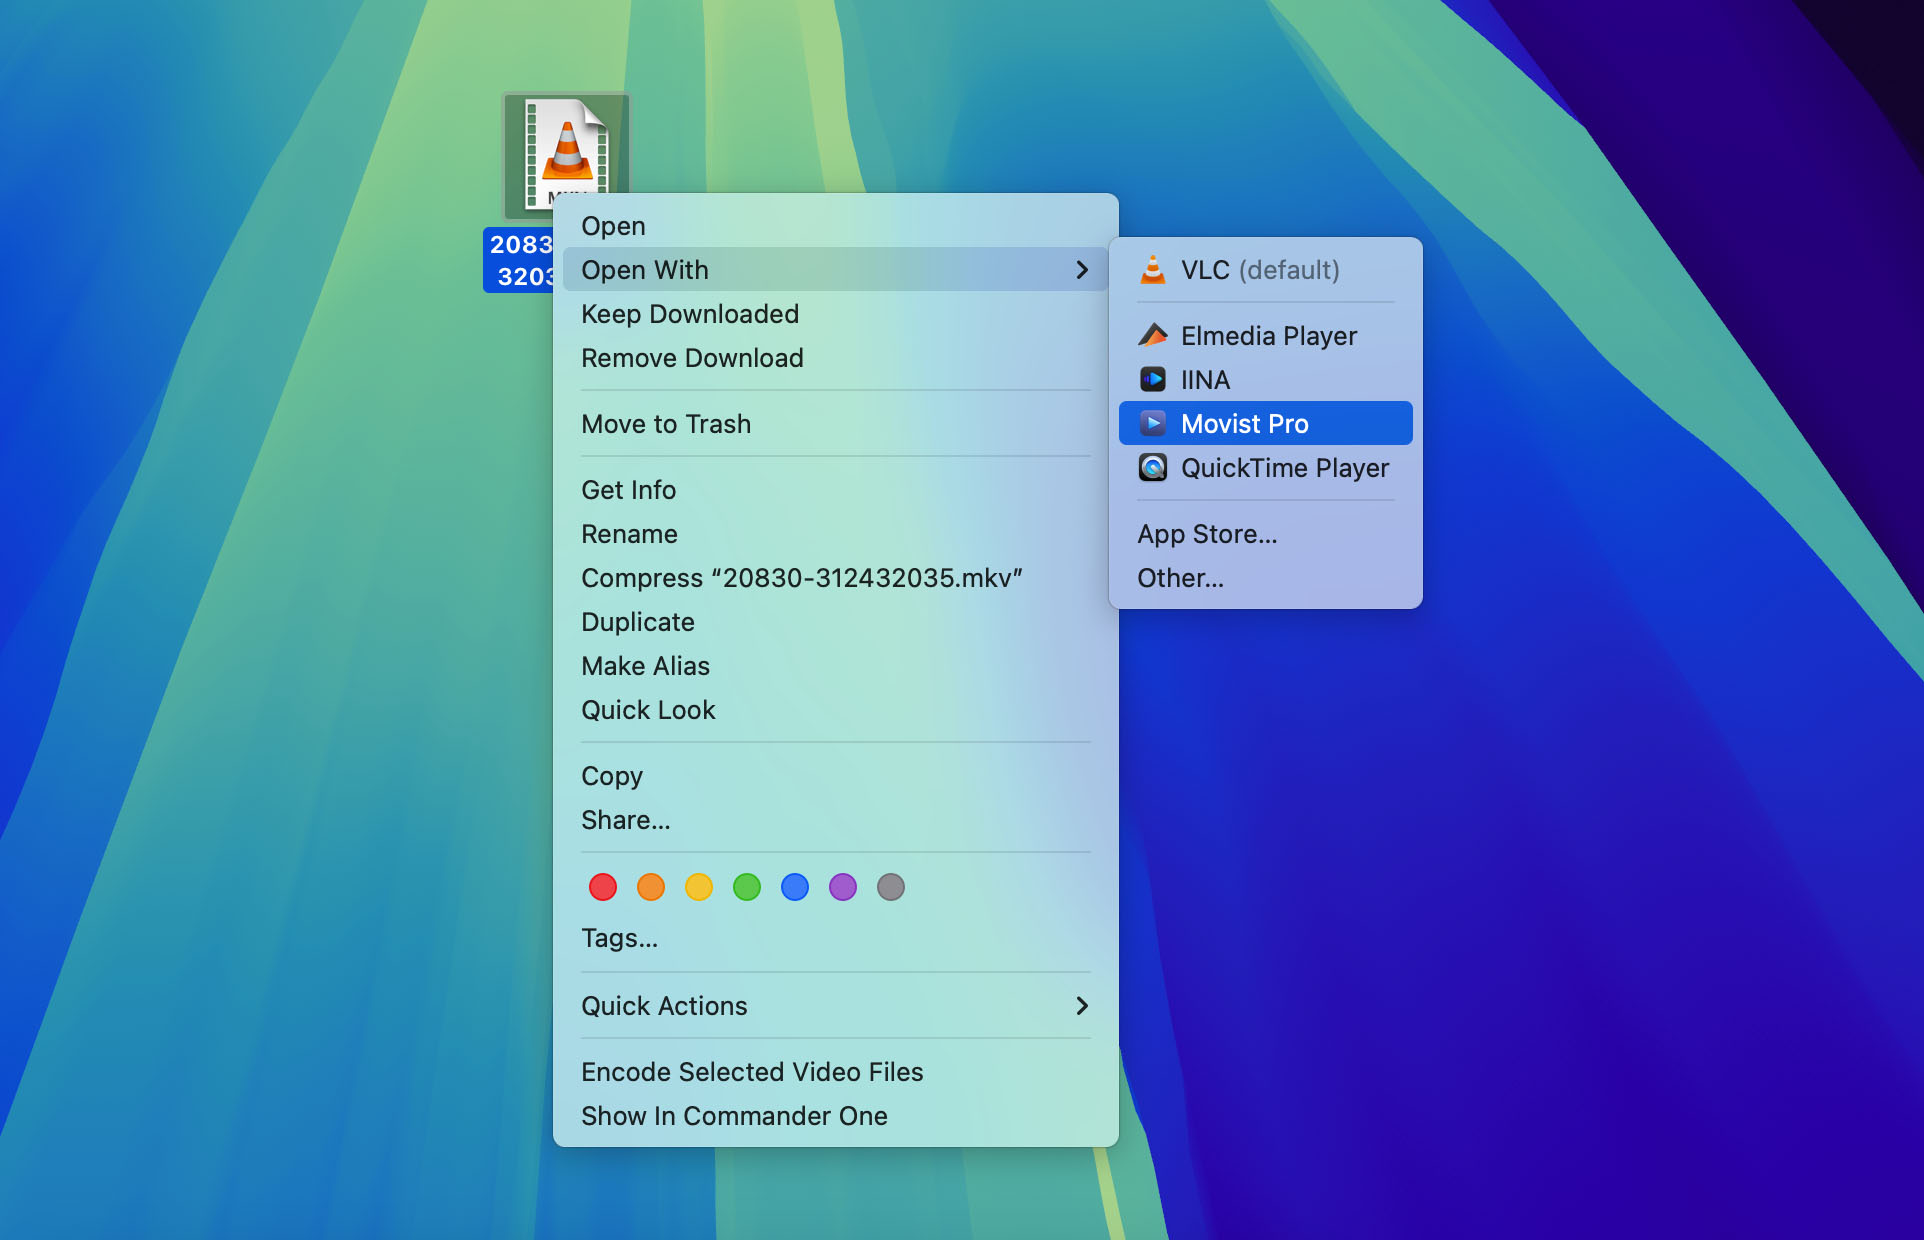1924x1240 pixels.
Task: Choose Show In Commander One
Action: (734, 1116)
